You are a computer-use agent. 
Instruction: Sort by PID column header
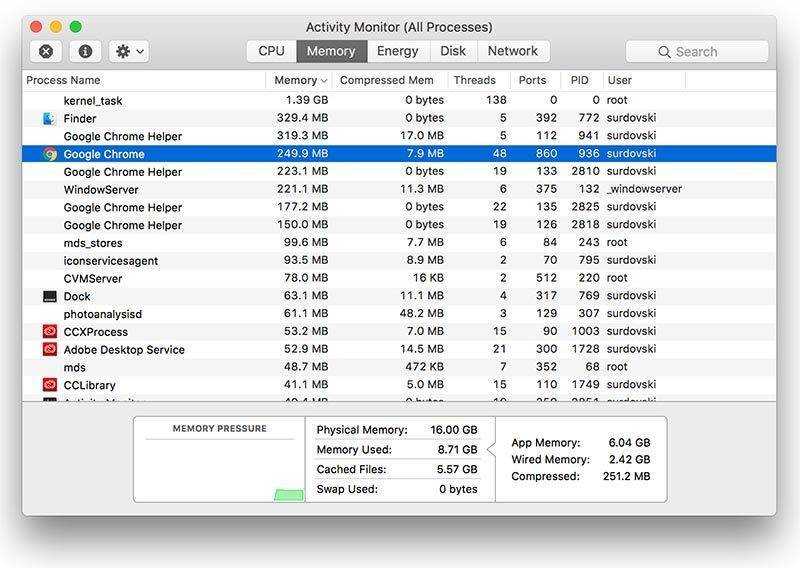579,80
